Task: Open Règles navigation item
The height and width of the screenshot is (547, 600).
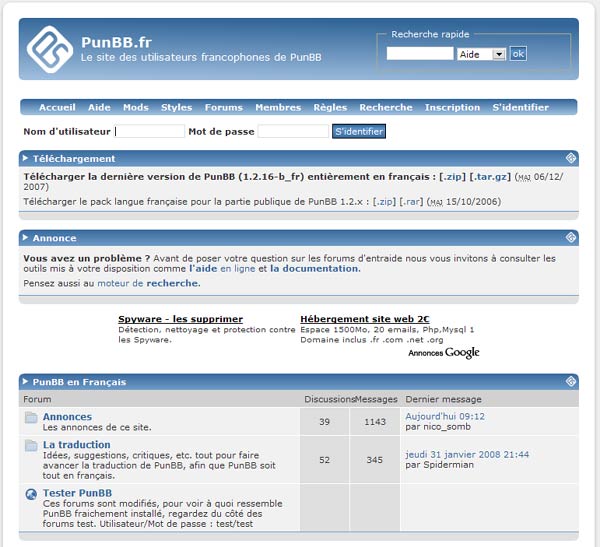Action: 330,107
